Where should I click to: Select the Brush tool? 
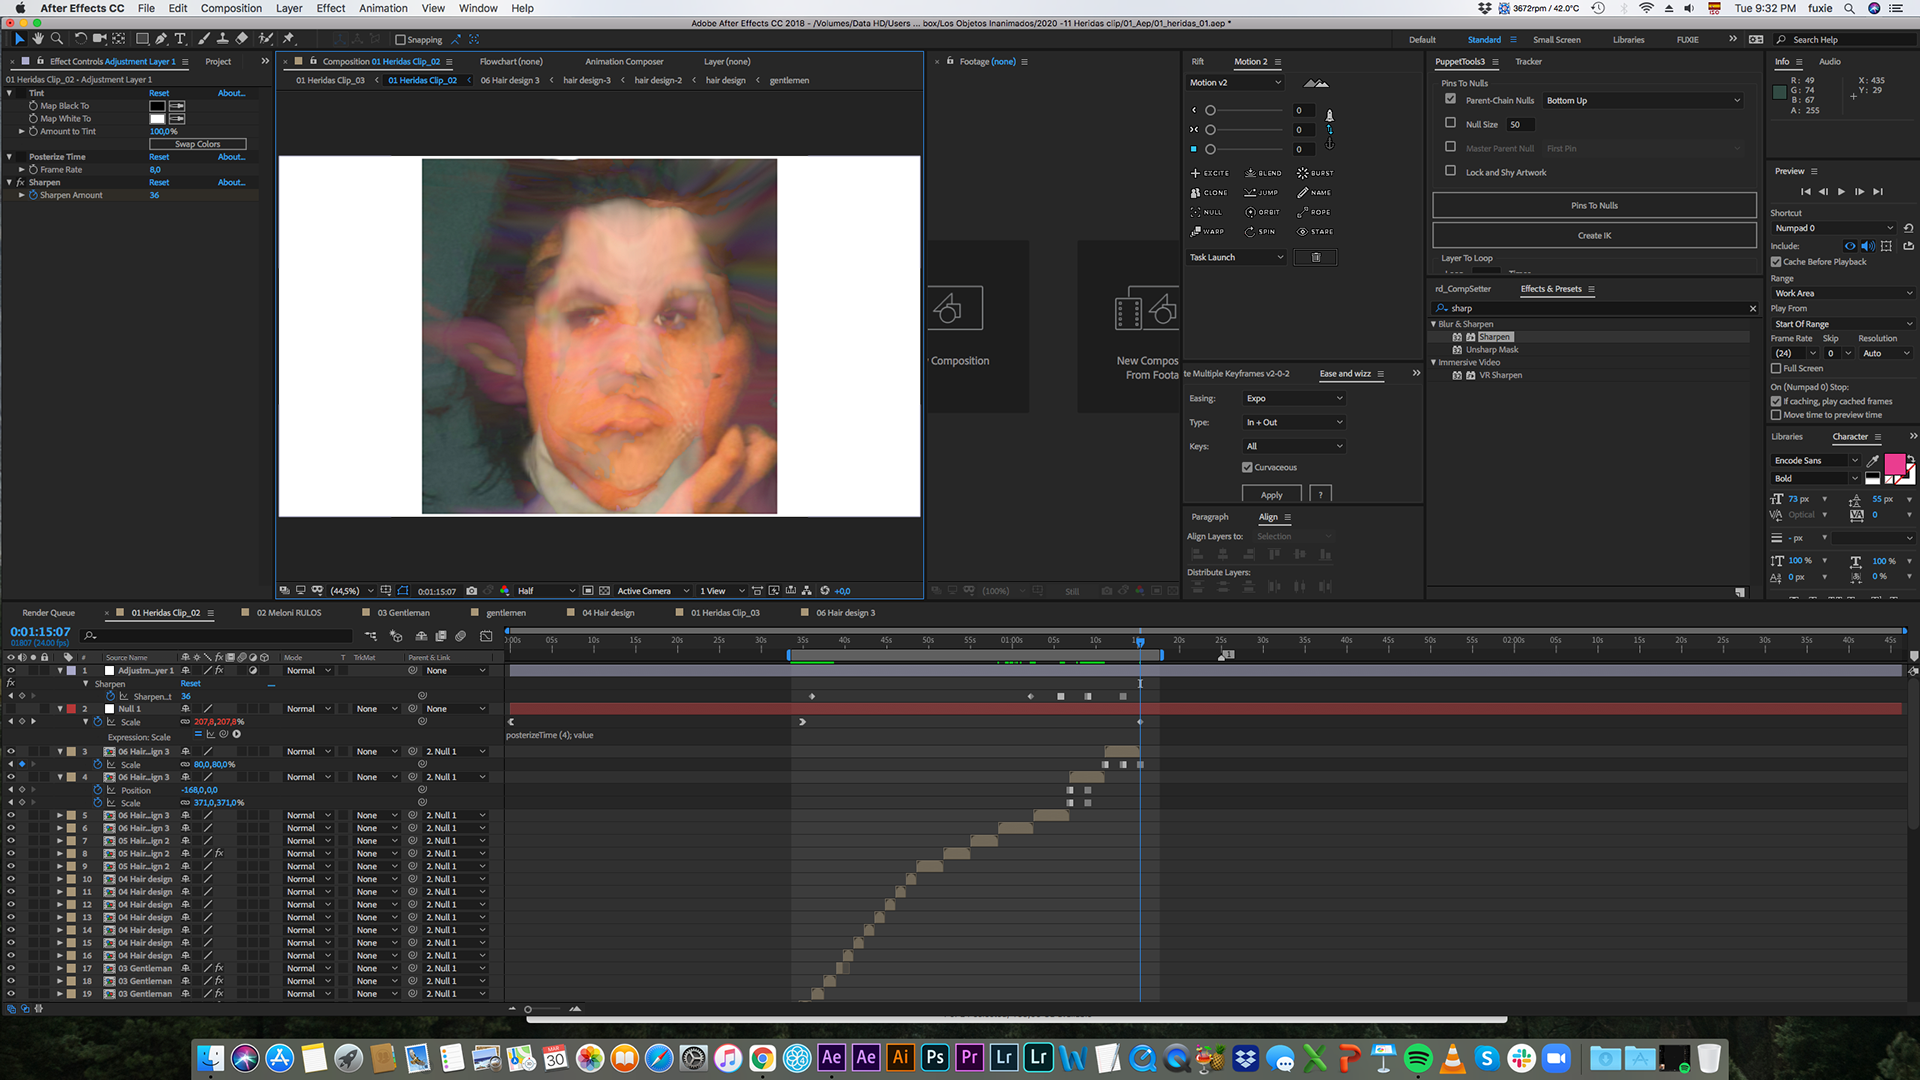(204, 39)
